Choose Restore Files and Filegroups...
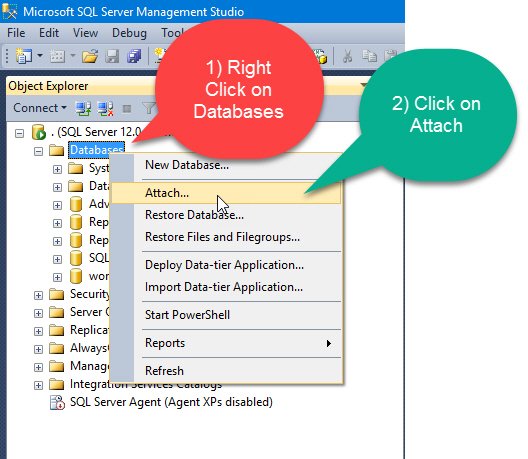 coord(226,237)
